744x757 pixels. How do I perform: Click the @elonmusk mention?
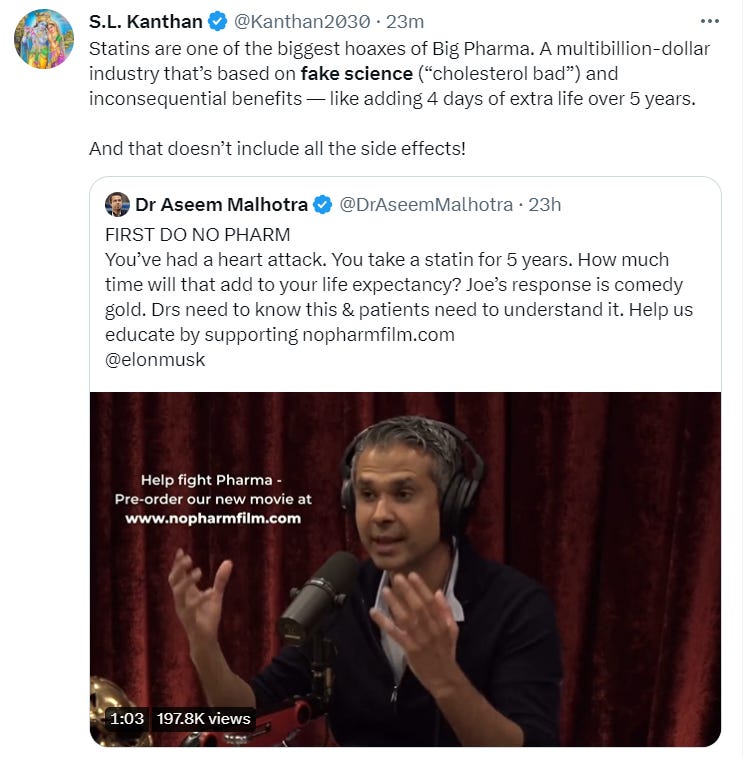pos(155,360)
